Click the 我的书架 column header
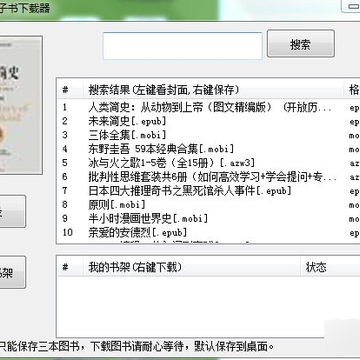 pyautogui.click(x=192, y=267)
